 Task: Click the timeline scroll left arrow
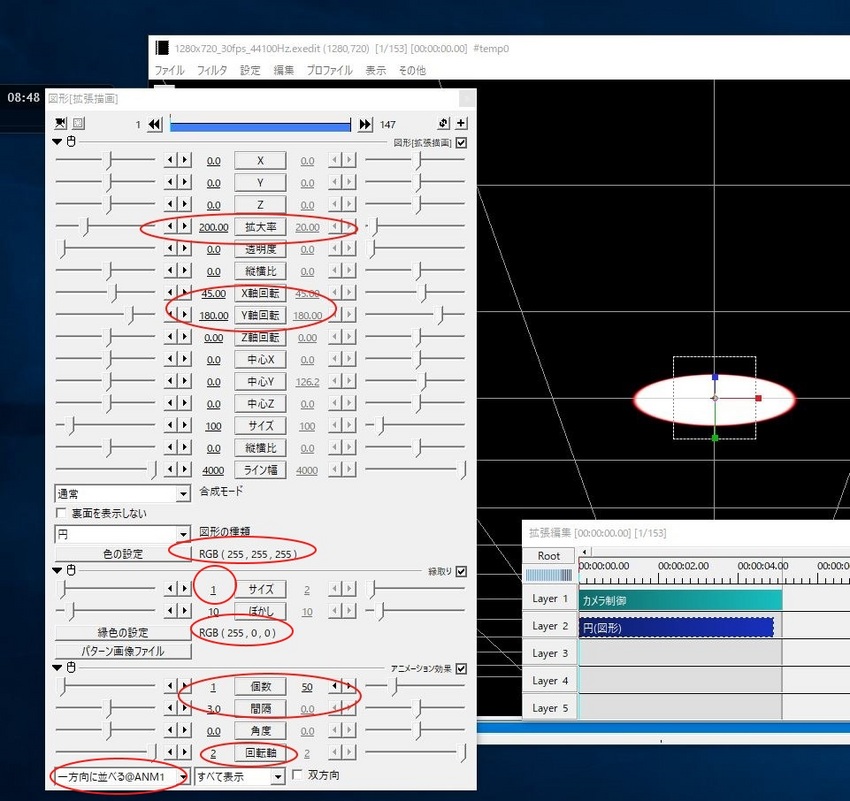click(x=584, y=552)
